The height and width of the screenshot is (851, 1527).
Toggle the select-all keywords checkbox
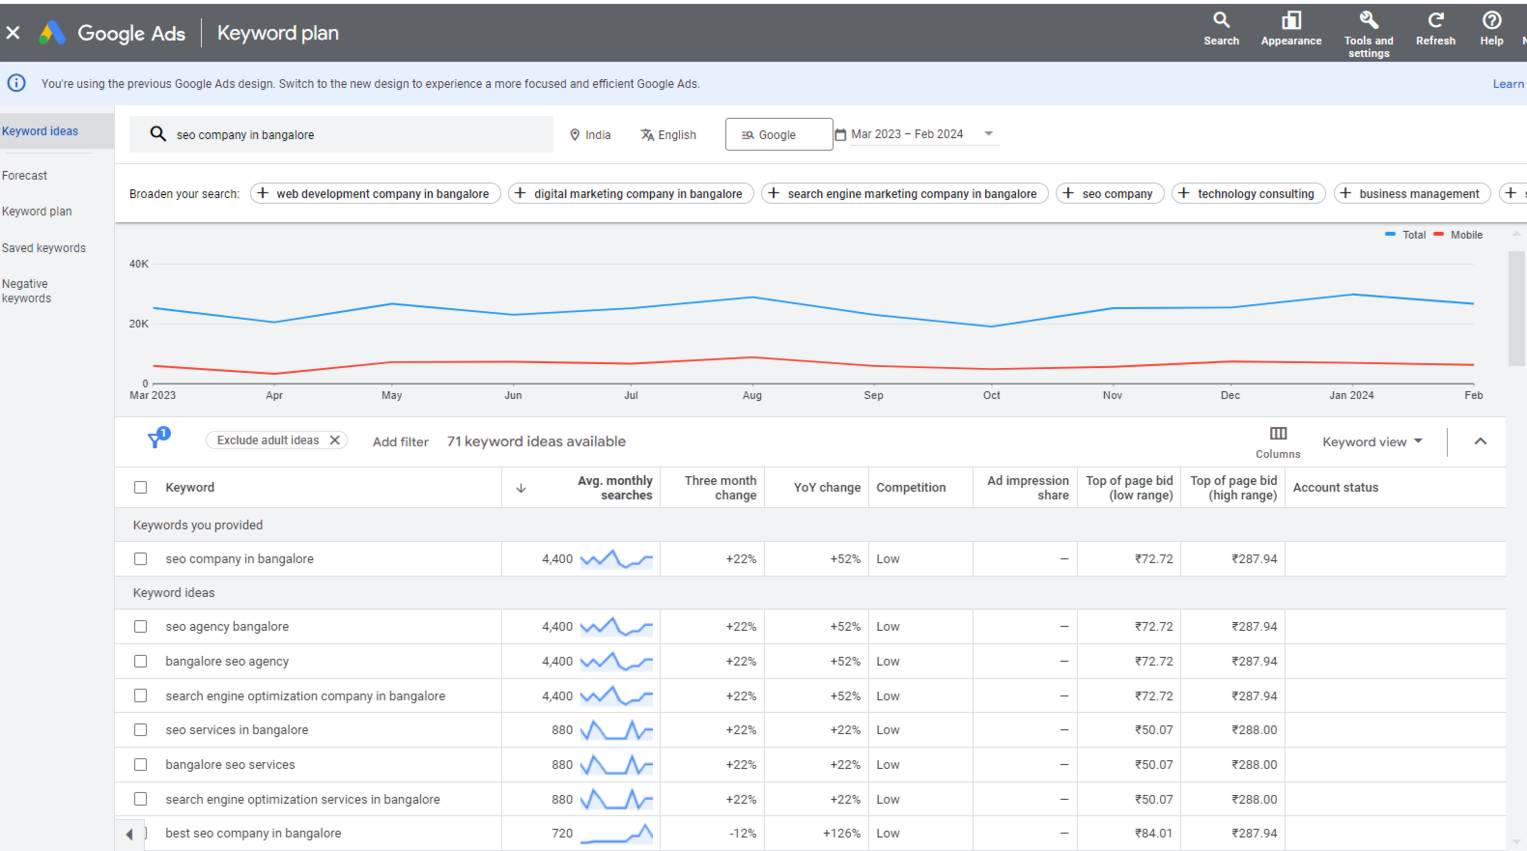point(140,488)
